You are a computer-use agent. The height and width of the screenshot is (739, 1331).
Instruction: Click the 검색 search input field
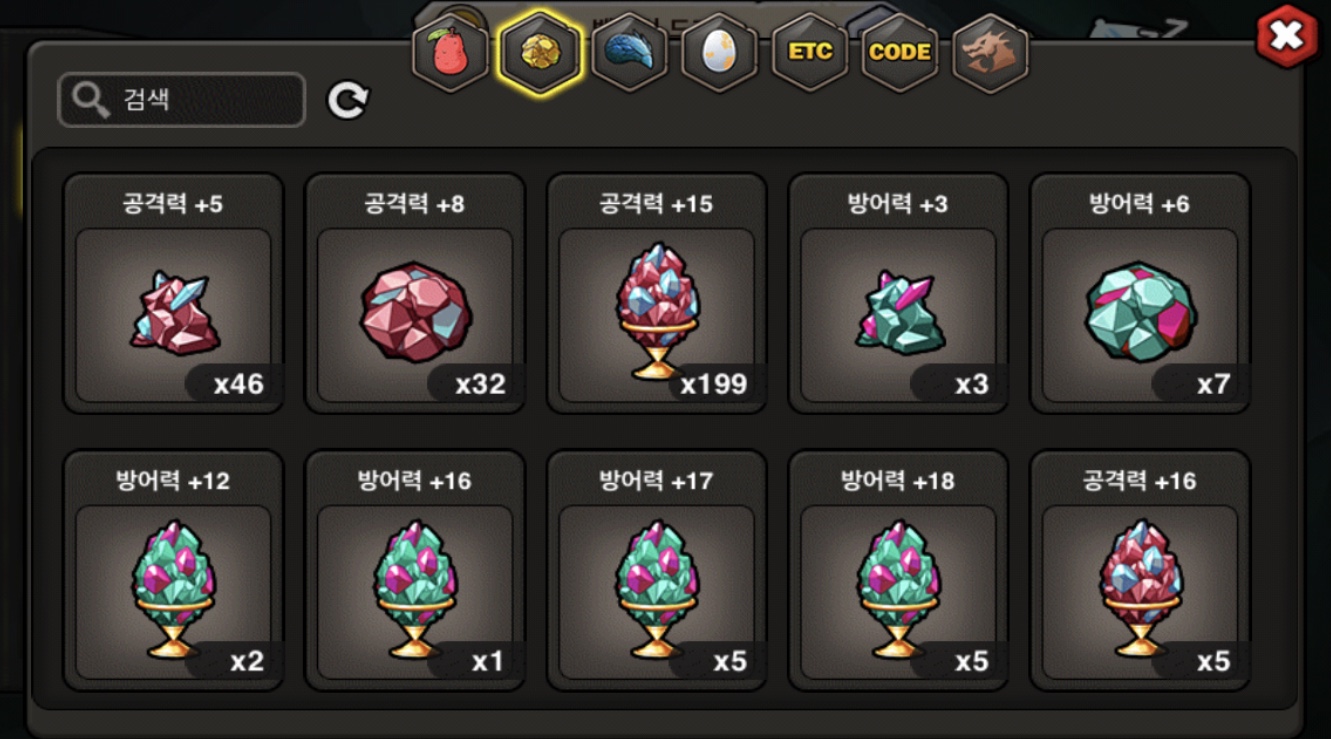182,100
